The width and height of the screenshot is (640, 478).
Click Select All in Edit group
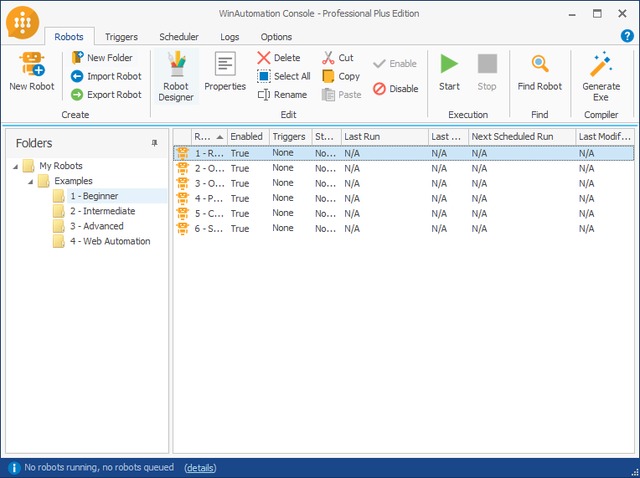[x=283, y=76]
